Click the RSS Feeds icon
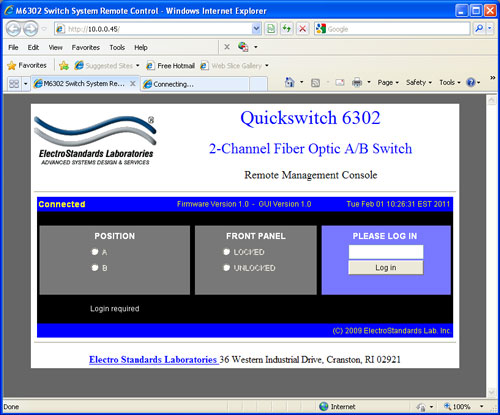This screenshot has height=415, width=500. click(315, 82)
